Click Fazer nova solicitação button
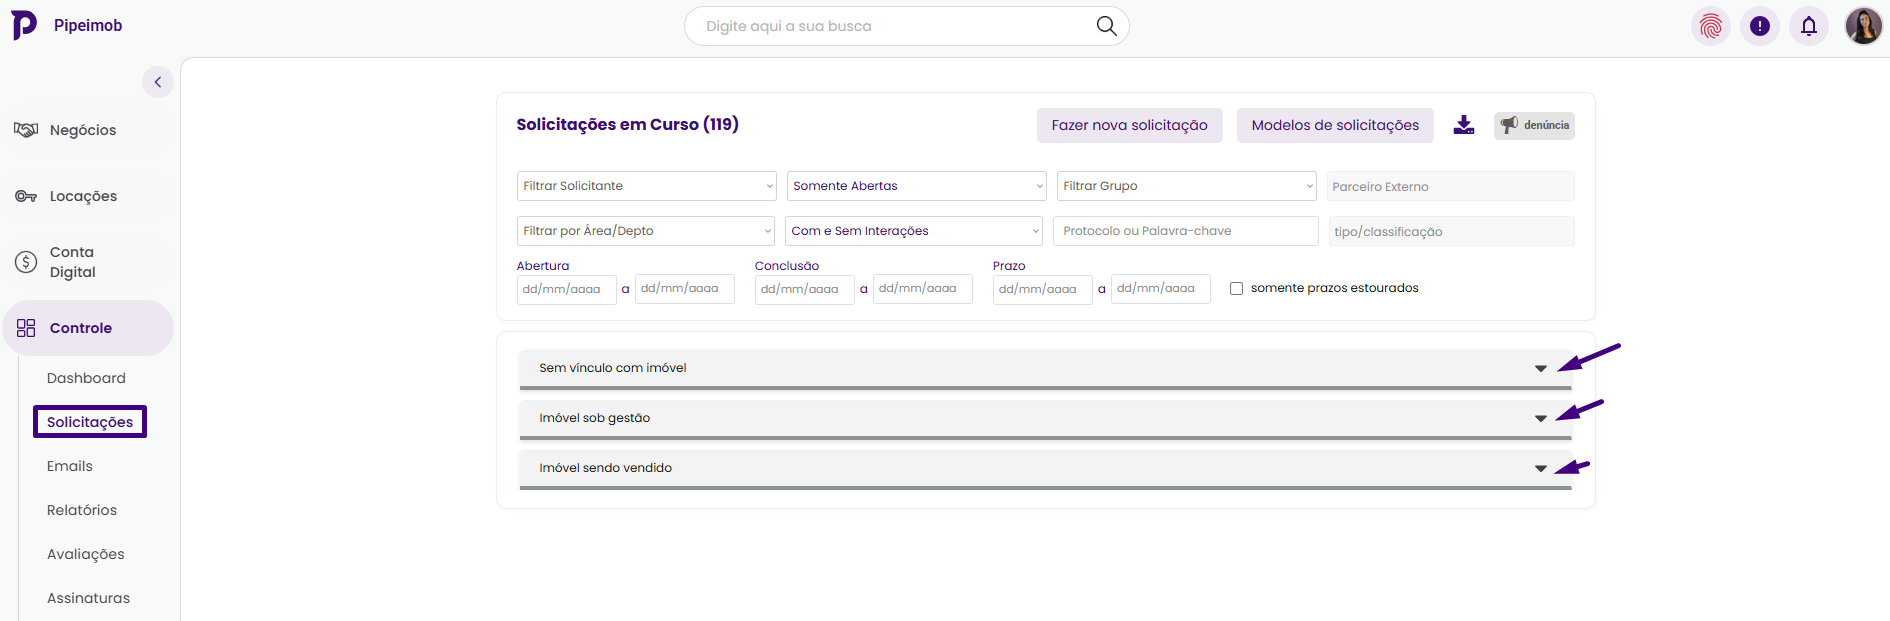The width and height of the screenshot is (1890, 621). [1129, 125]
